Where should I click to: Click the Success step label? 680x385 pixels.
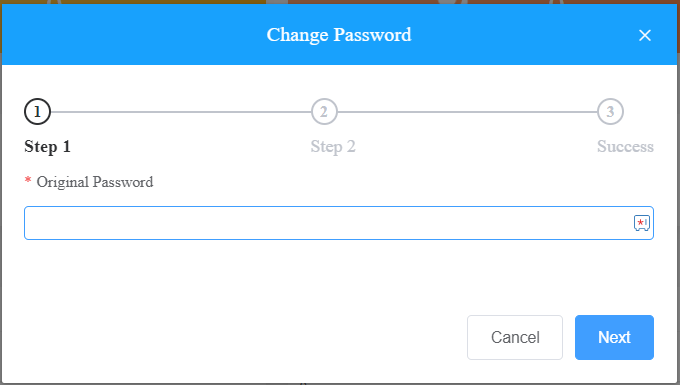click(625, 147)
